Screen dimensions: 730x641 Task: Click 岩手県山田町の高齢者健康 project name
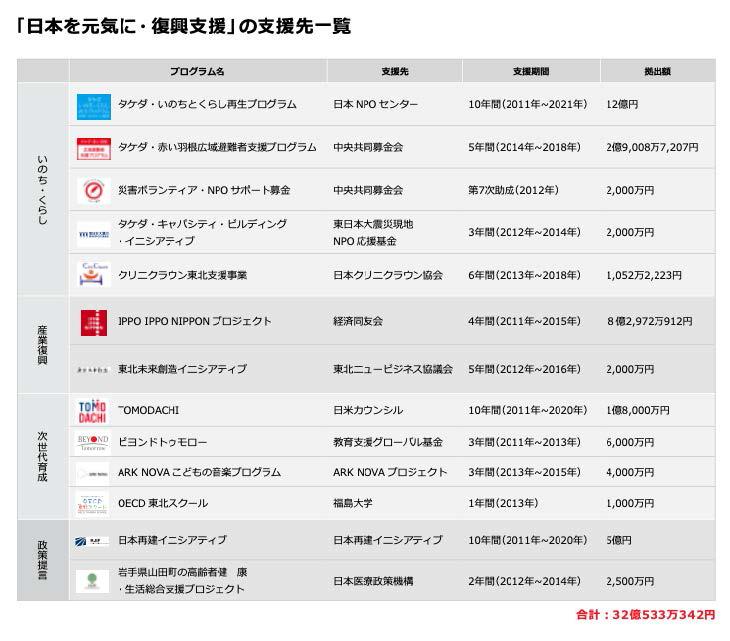click(182, 580)
